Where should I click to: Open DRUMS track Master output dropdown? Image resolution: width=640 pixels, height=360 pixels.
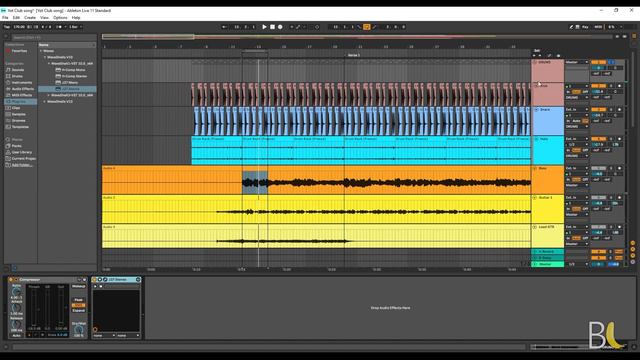point(577,62)
